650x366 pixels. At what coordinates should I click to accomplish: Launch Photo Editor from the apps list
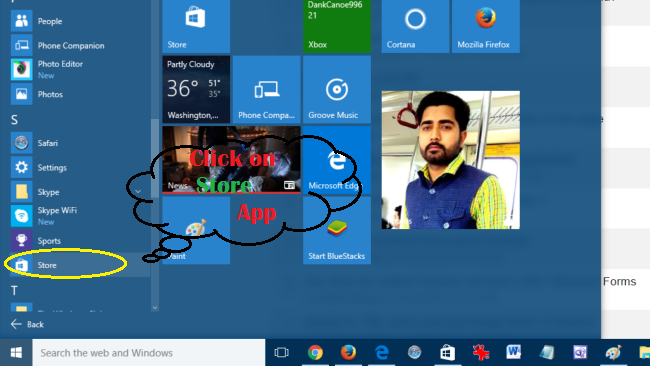79,70
